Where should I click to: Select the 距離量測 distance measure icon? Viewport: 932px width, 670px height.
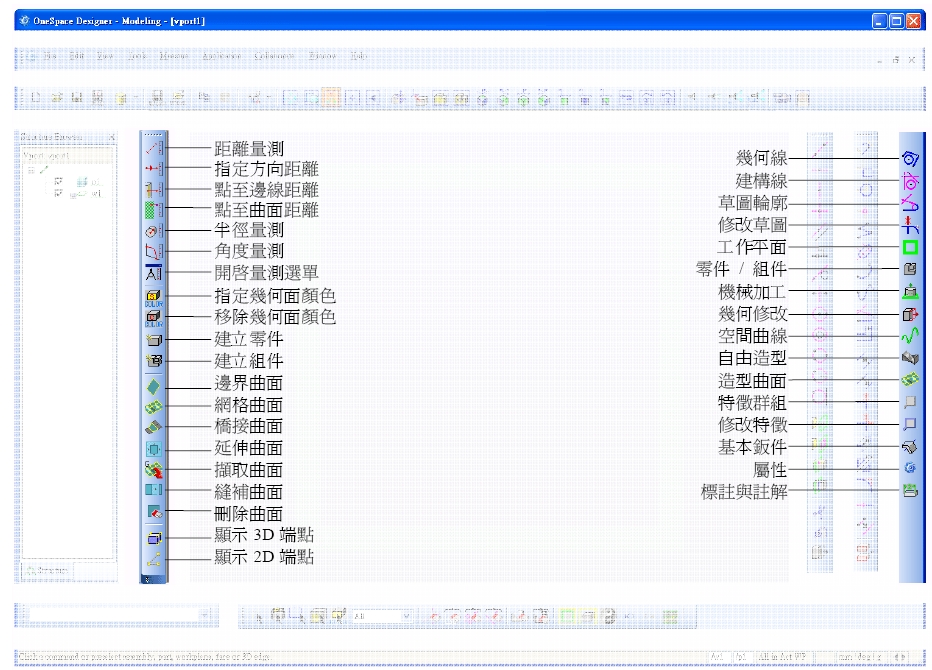click(x=153, y=148)
